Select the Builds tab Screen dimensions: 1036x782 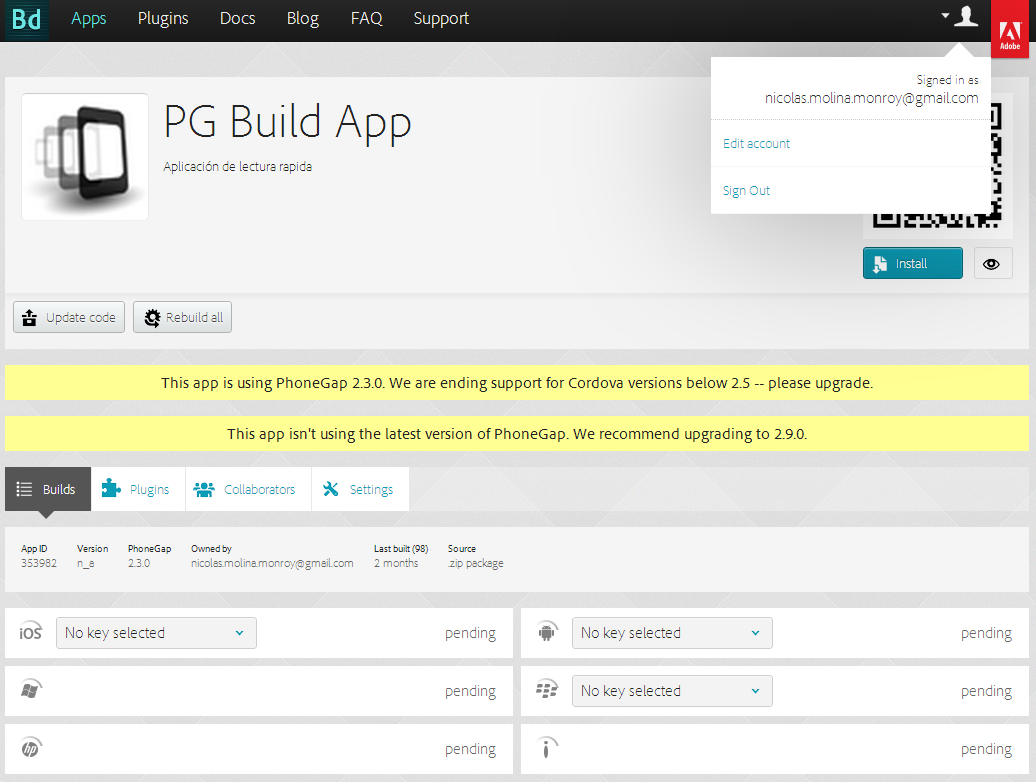click(48, 489)
